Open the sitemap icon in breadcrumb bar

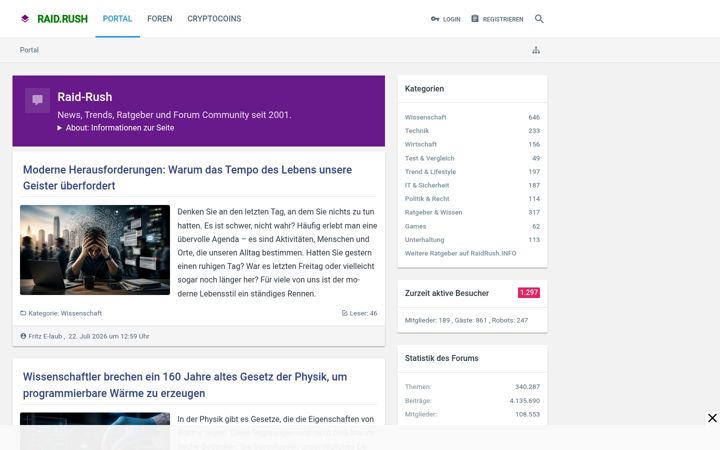tap(536, 50)
